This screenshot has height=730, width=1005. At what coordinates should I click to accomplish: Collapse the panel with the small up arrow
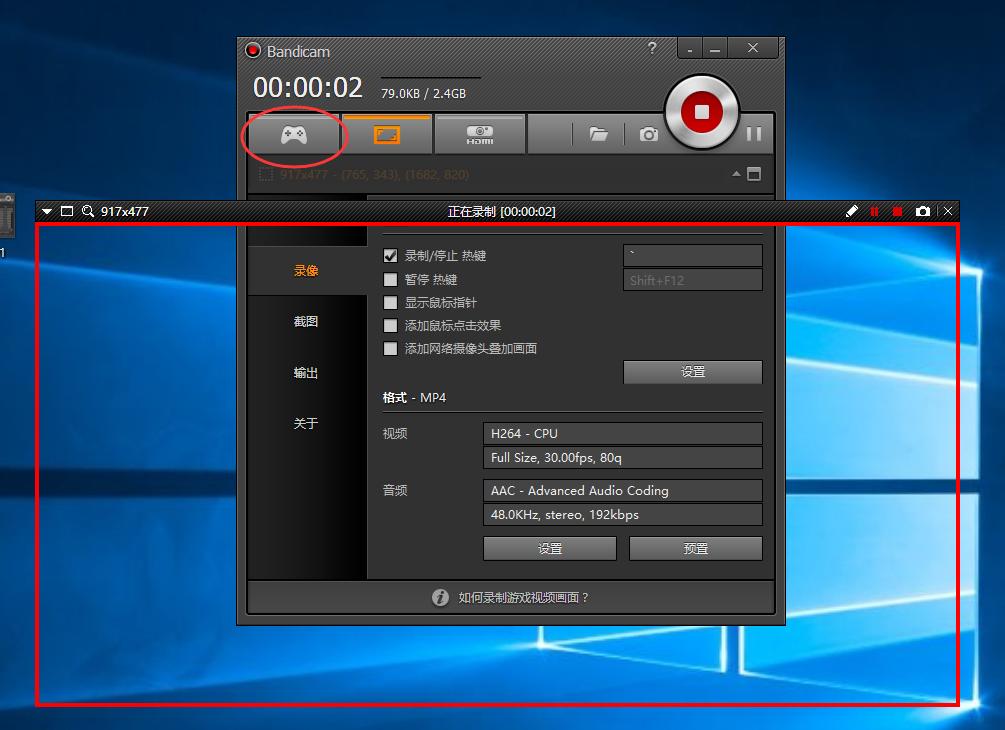pos(737,174)
